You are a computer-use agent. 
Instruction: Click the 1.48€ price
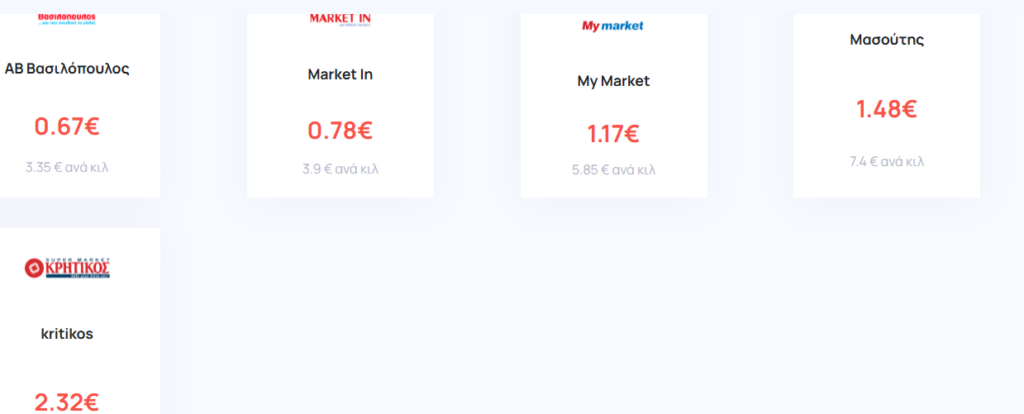(887, 110)
